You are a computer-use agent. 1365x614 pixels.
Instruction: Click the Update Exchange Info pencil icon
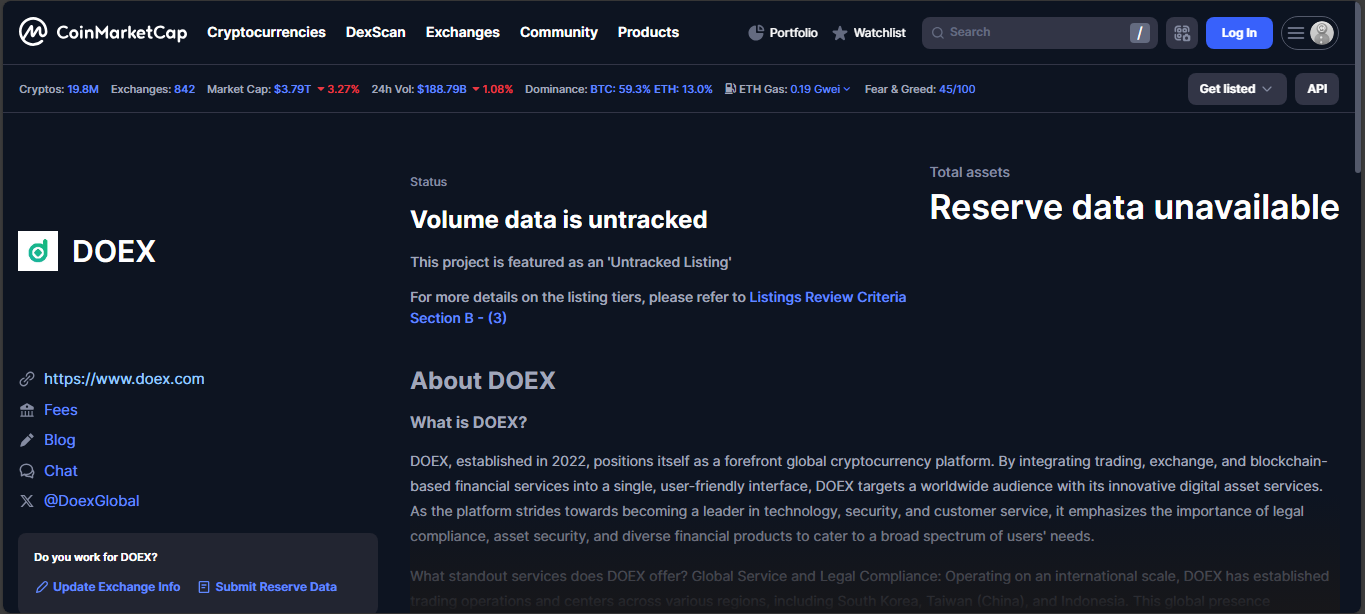42,587
